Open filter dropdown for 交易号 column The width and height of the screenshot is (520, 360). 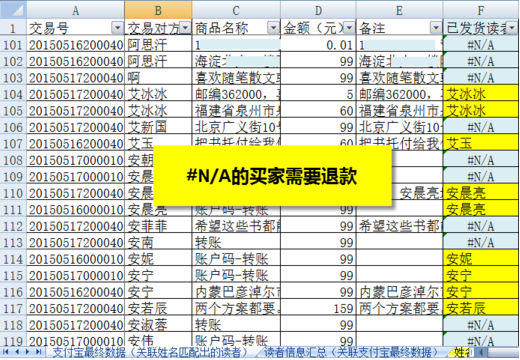click(117, 28)
